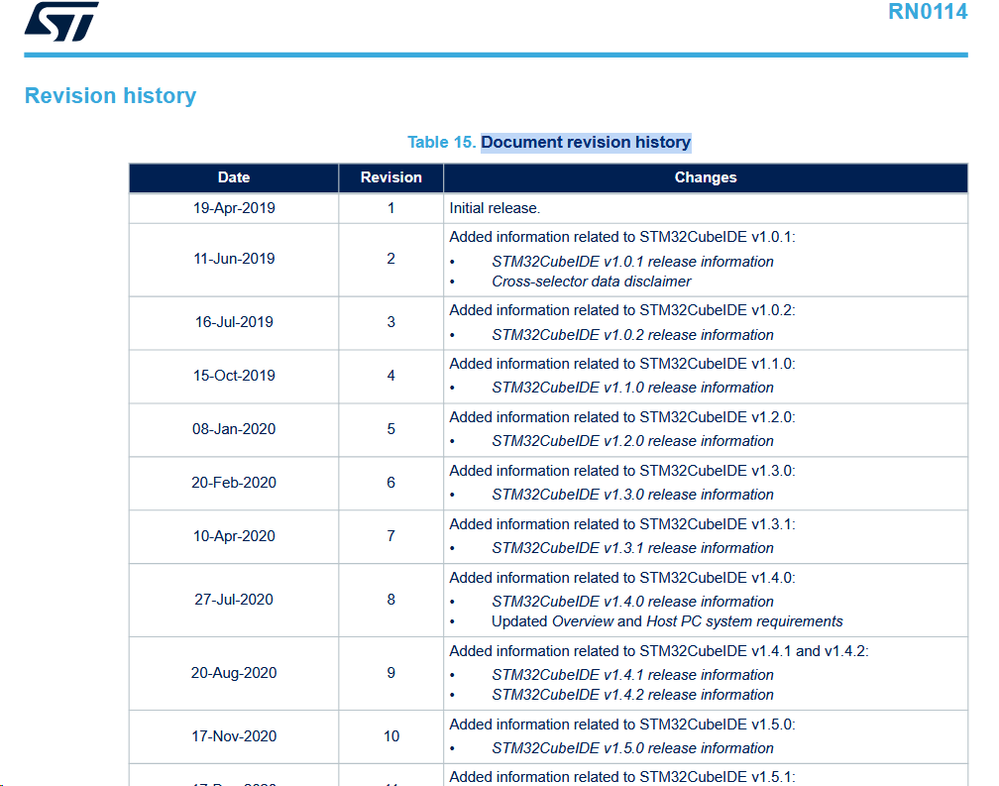Click the date 11-Jun-2019
Image resolution: width=999 pixels, height=786 pixels.
click(x=234, y=259)
